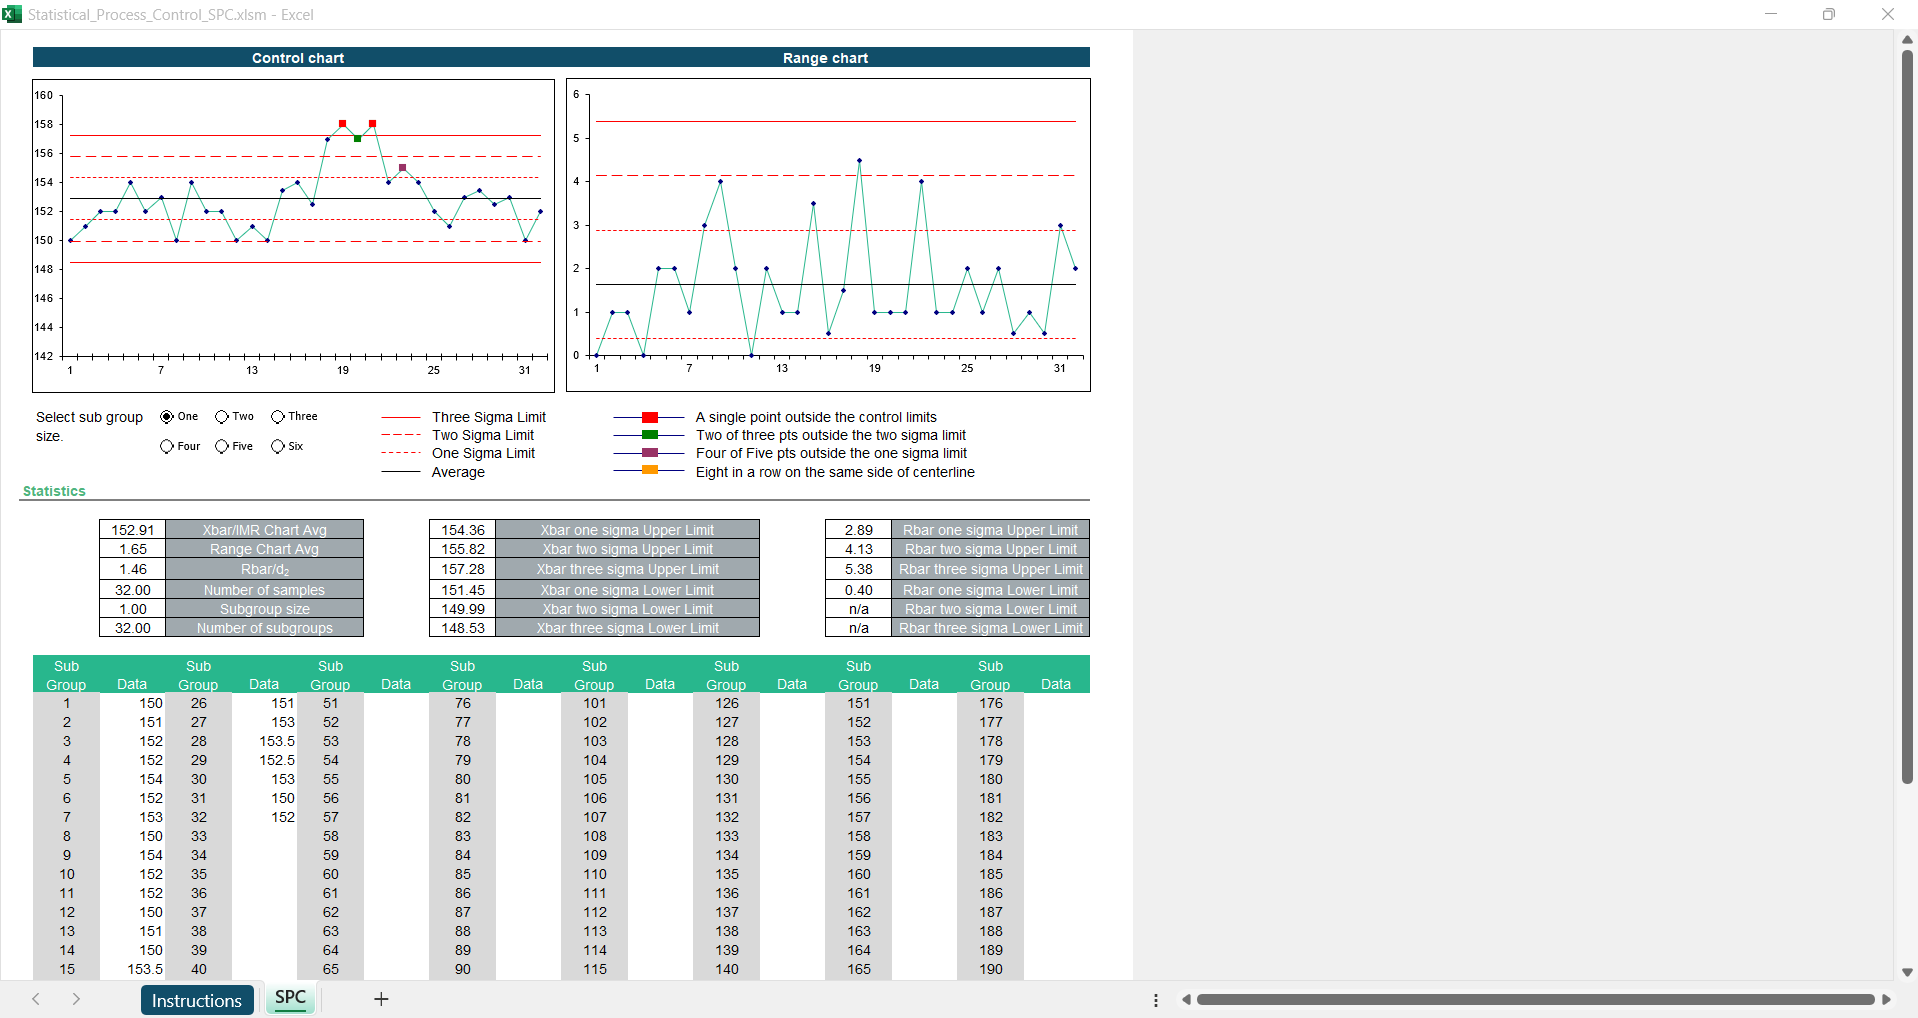Click the Xbar/IMR Chart Avg value cell
Viewport: 1918px width, 1018px height.
tap(132, 530)
